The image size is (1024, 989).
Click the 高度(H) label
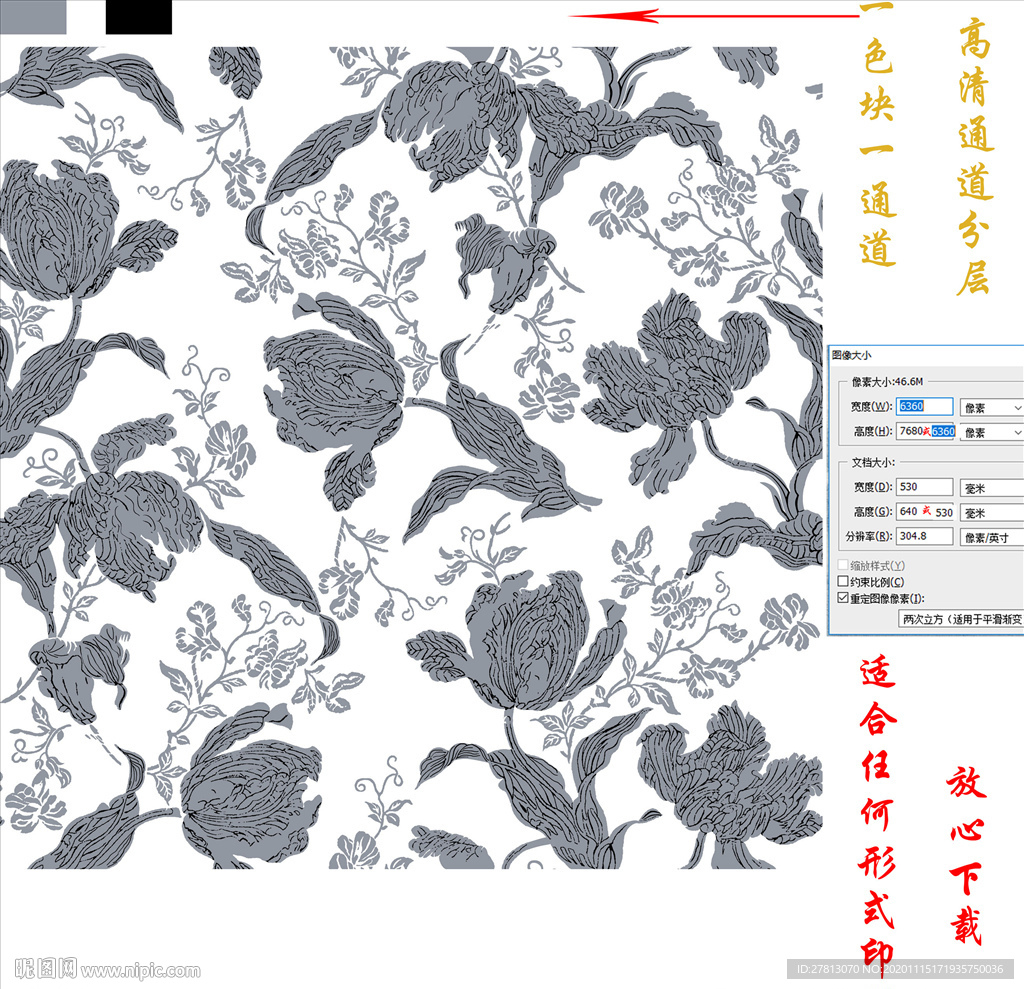[873, 431]
